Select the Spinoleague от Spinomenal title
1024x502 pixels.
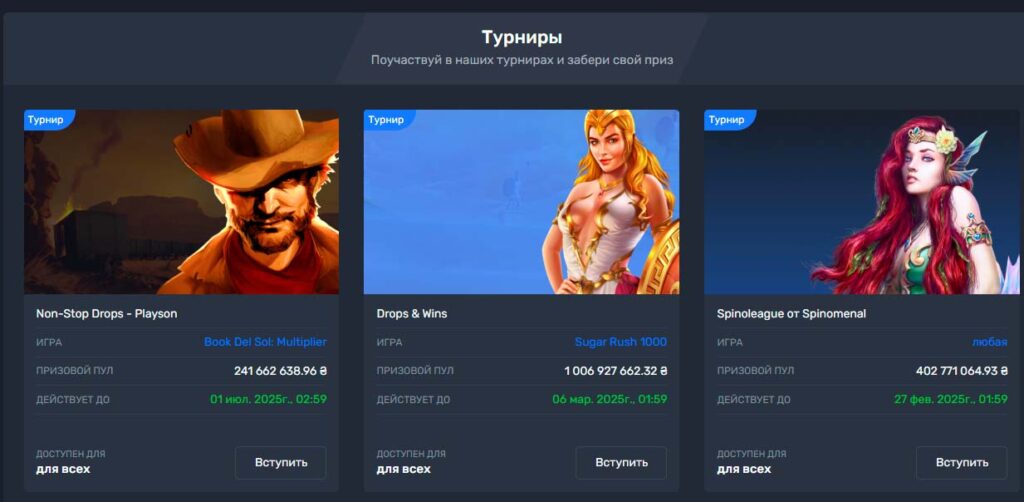(792, 314)
